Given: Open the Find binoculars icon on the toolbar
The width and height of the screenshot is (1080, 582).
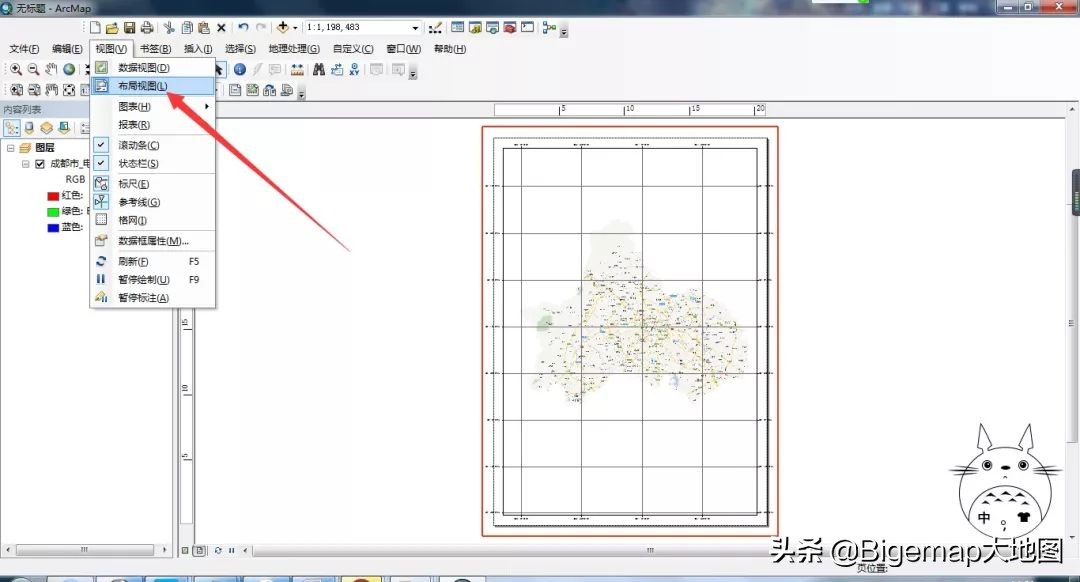Looking at the screenshot, I should click(319, 68).
